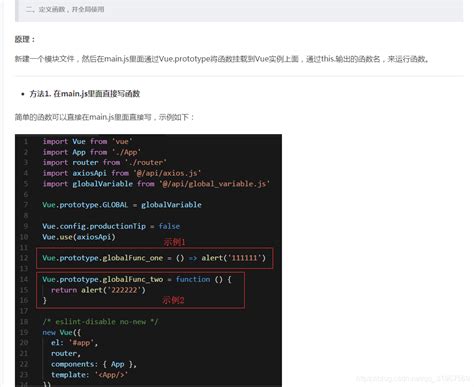Viewport: 474px width, 387px height.
Task: Click the comment "/* eslint-disable no-new */"
Action: click(x=100, y=322)
